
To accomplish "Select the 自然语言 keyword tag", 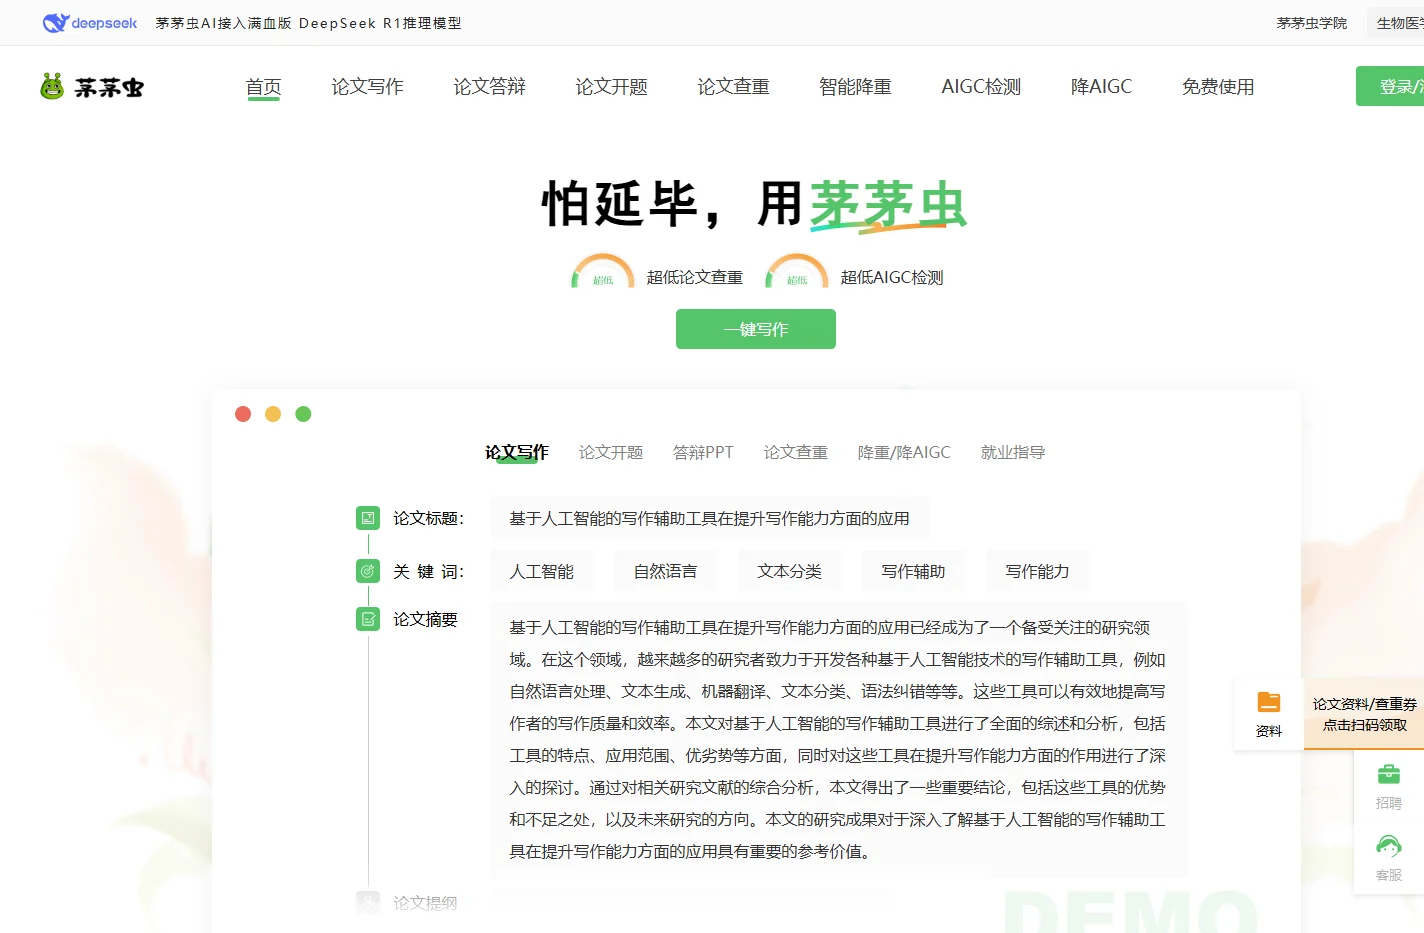I will coord(666,571).
